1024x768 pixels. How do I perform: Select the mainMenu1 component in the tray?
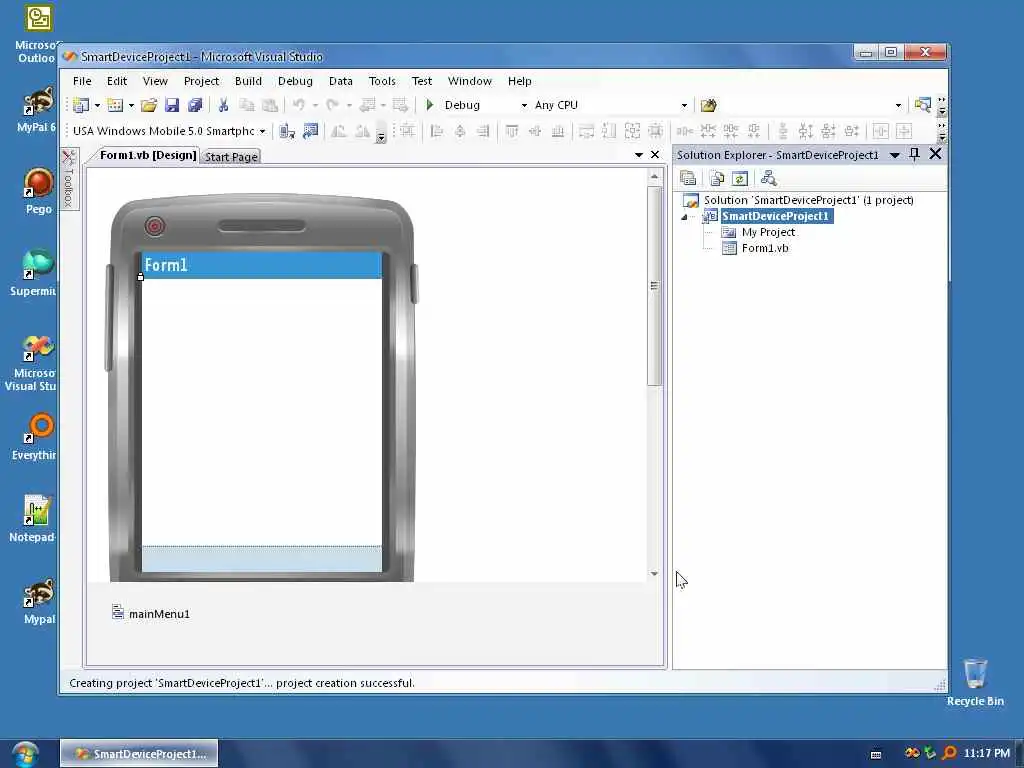[x=151, y=613]
